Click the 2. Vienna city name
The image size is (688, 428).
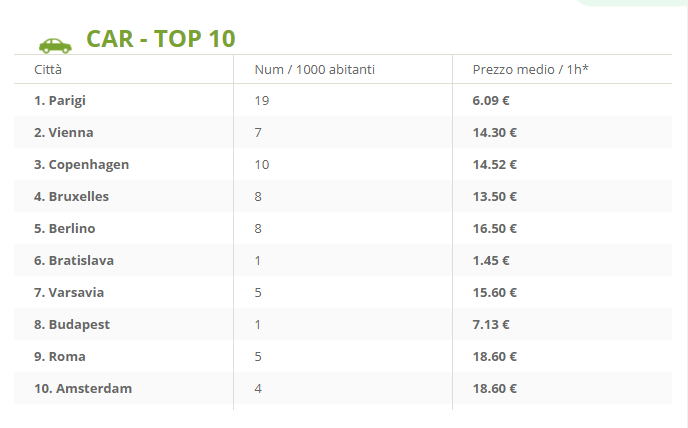tap(64, 133)
